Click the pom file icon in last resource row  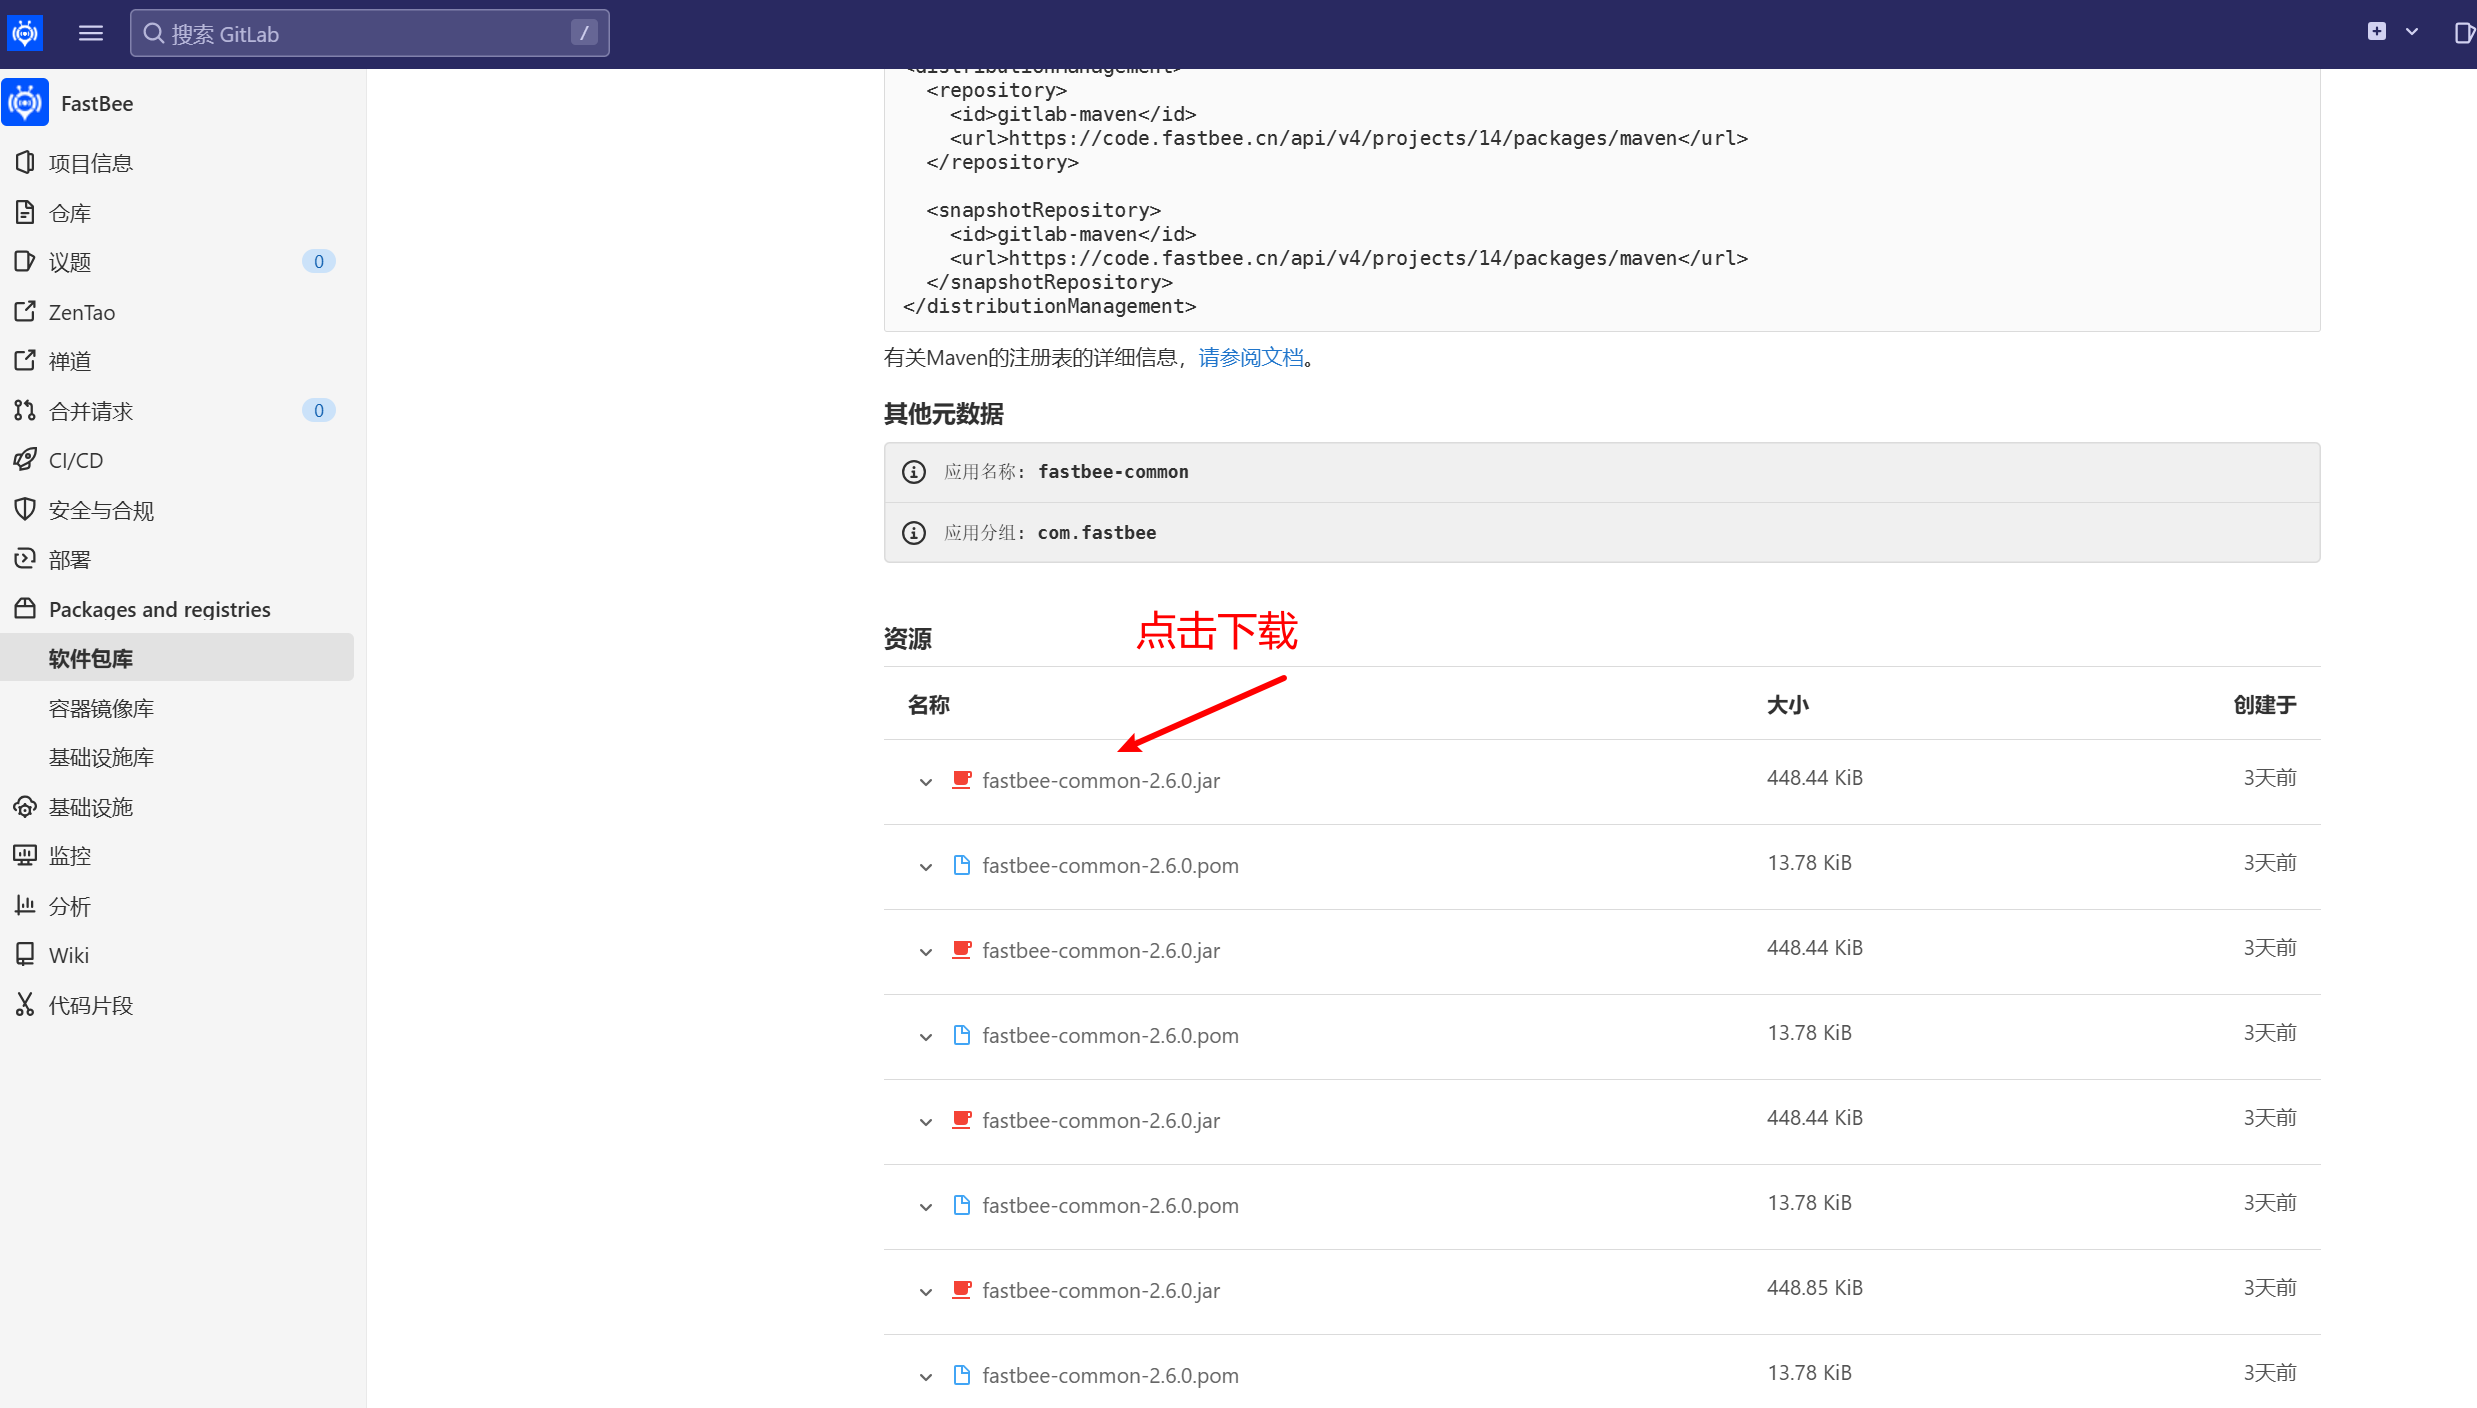(x=962, y=1375)
